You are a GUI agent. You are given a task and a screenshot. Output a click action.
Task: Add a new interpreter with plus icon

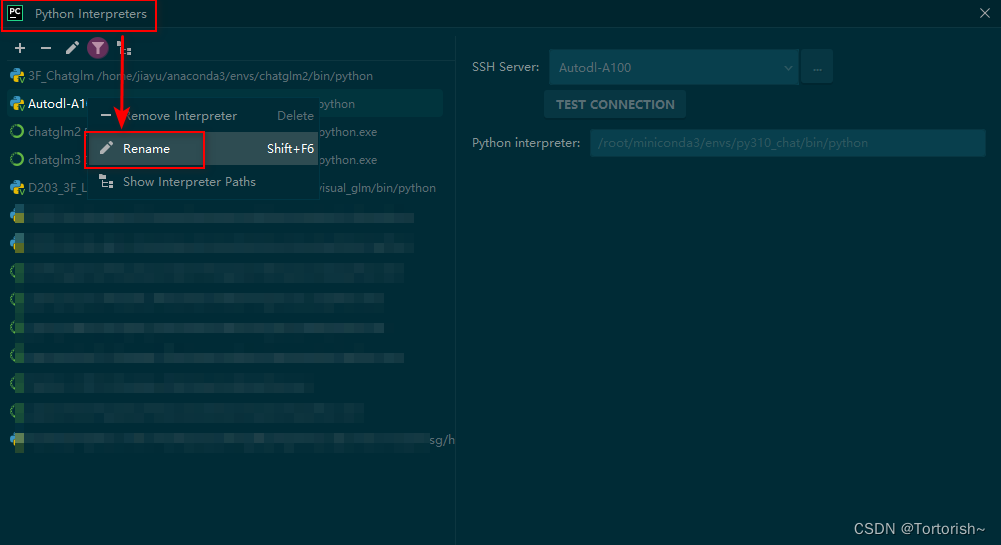pyautogui.click(x=20, y=48)
